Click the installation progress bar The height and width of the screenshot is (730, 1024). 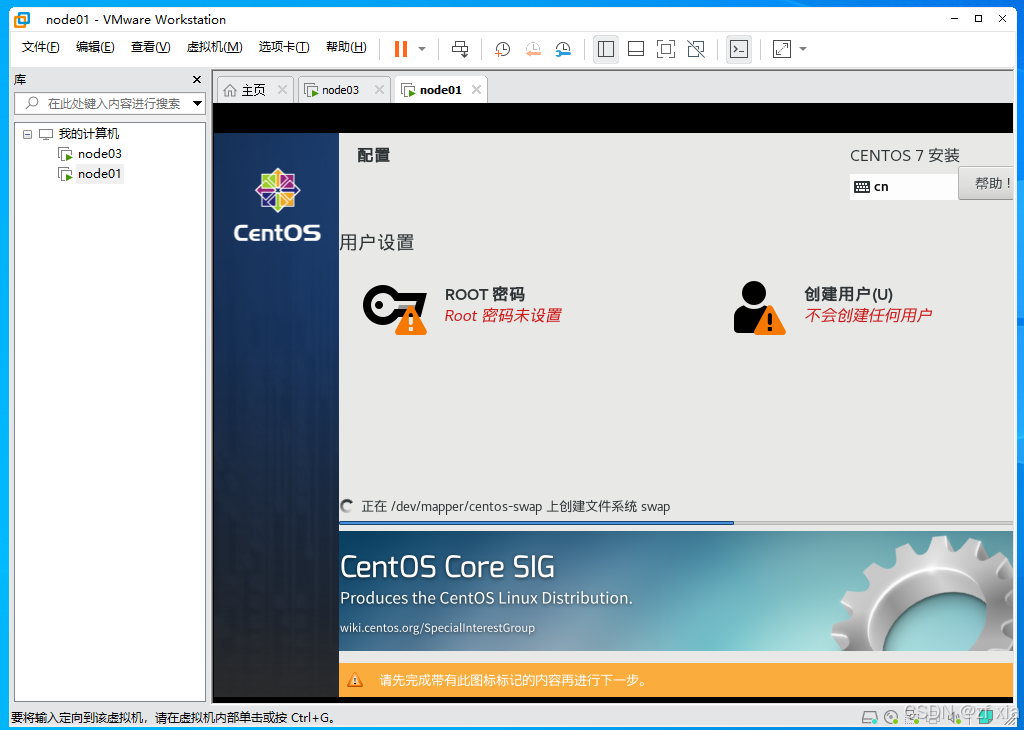point(676,523)
